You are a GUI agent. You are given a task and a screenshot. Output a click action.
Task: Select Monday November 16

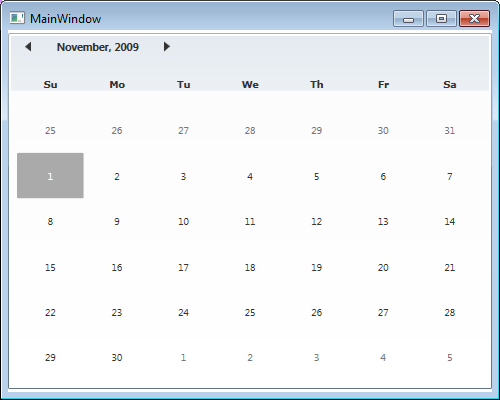[x=117, y=267]
